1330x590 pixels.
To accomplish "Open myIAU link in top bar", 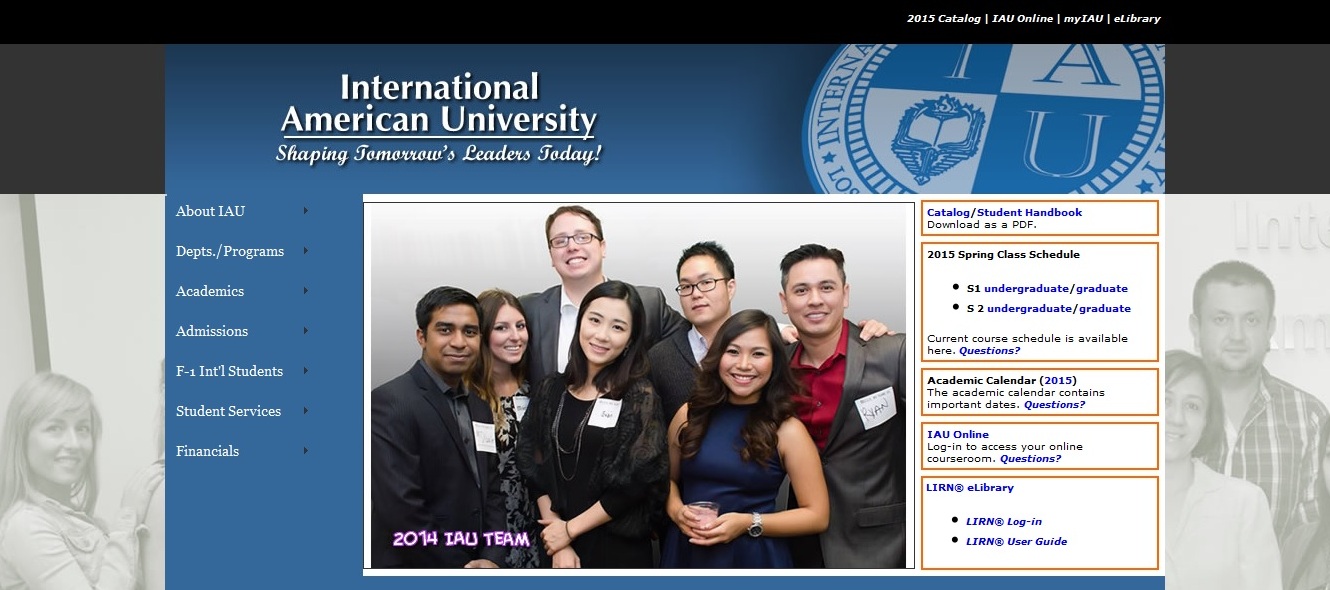I will (x=1081, y=19).
